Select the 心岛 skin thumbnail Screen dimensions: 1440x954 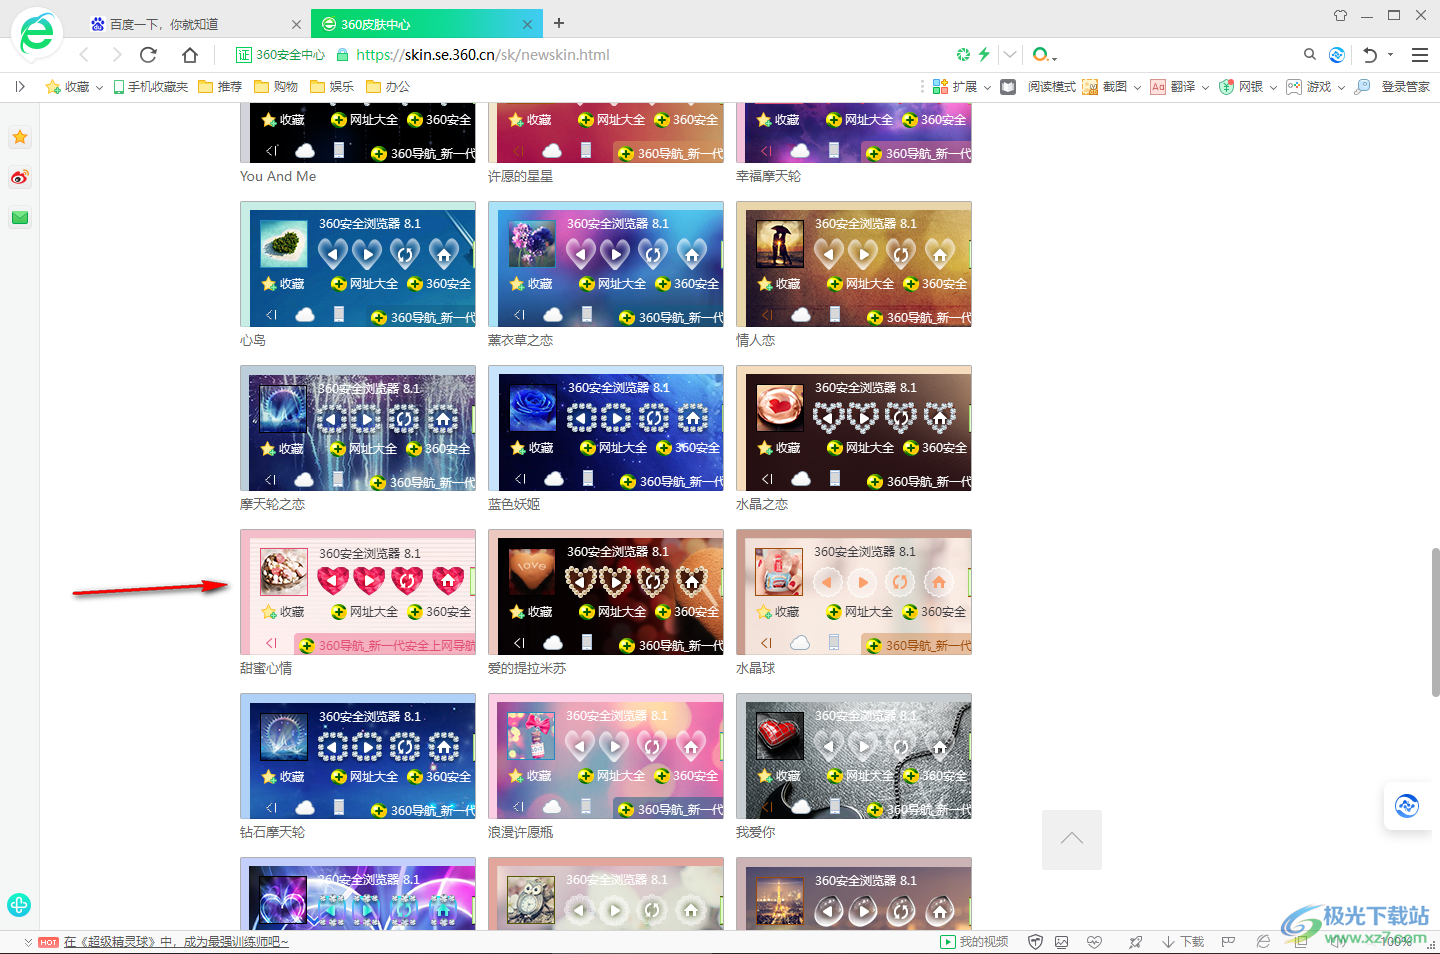coord(358,264)
